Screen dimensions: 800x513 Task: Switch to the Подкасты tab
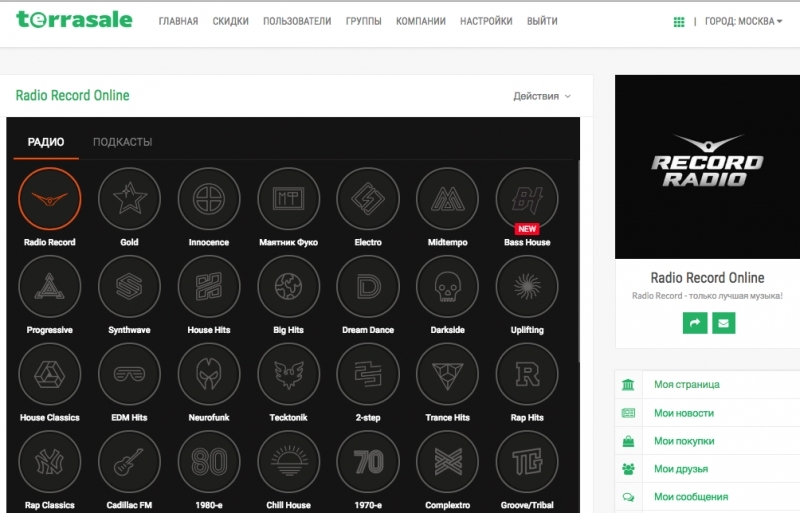click(122, 142)
